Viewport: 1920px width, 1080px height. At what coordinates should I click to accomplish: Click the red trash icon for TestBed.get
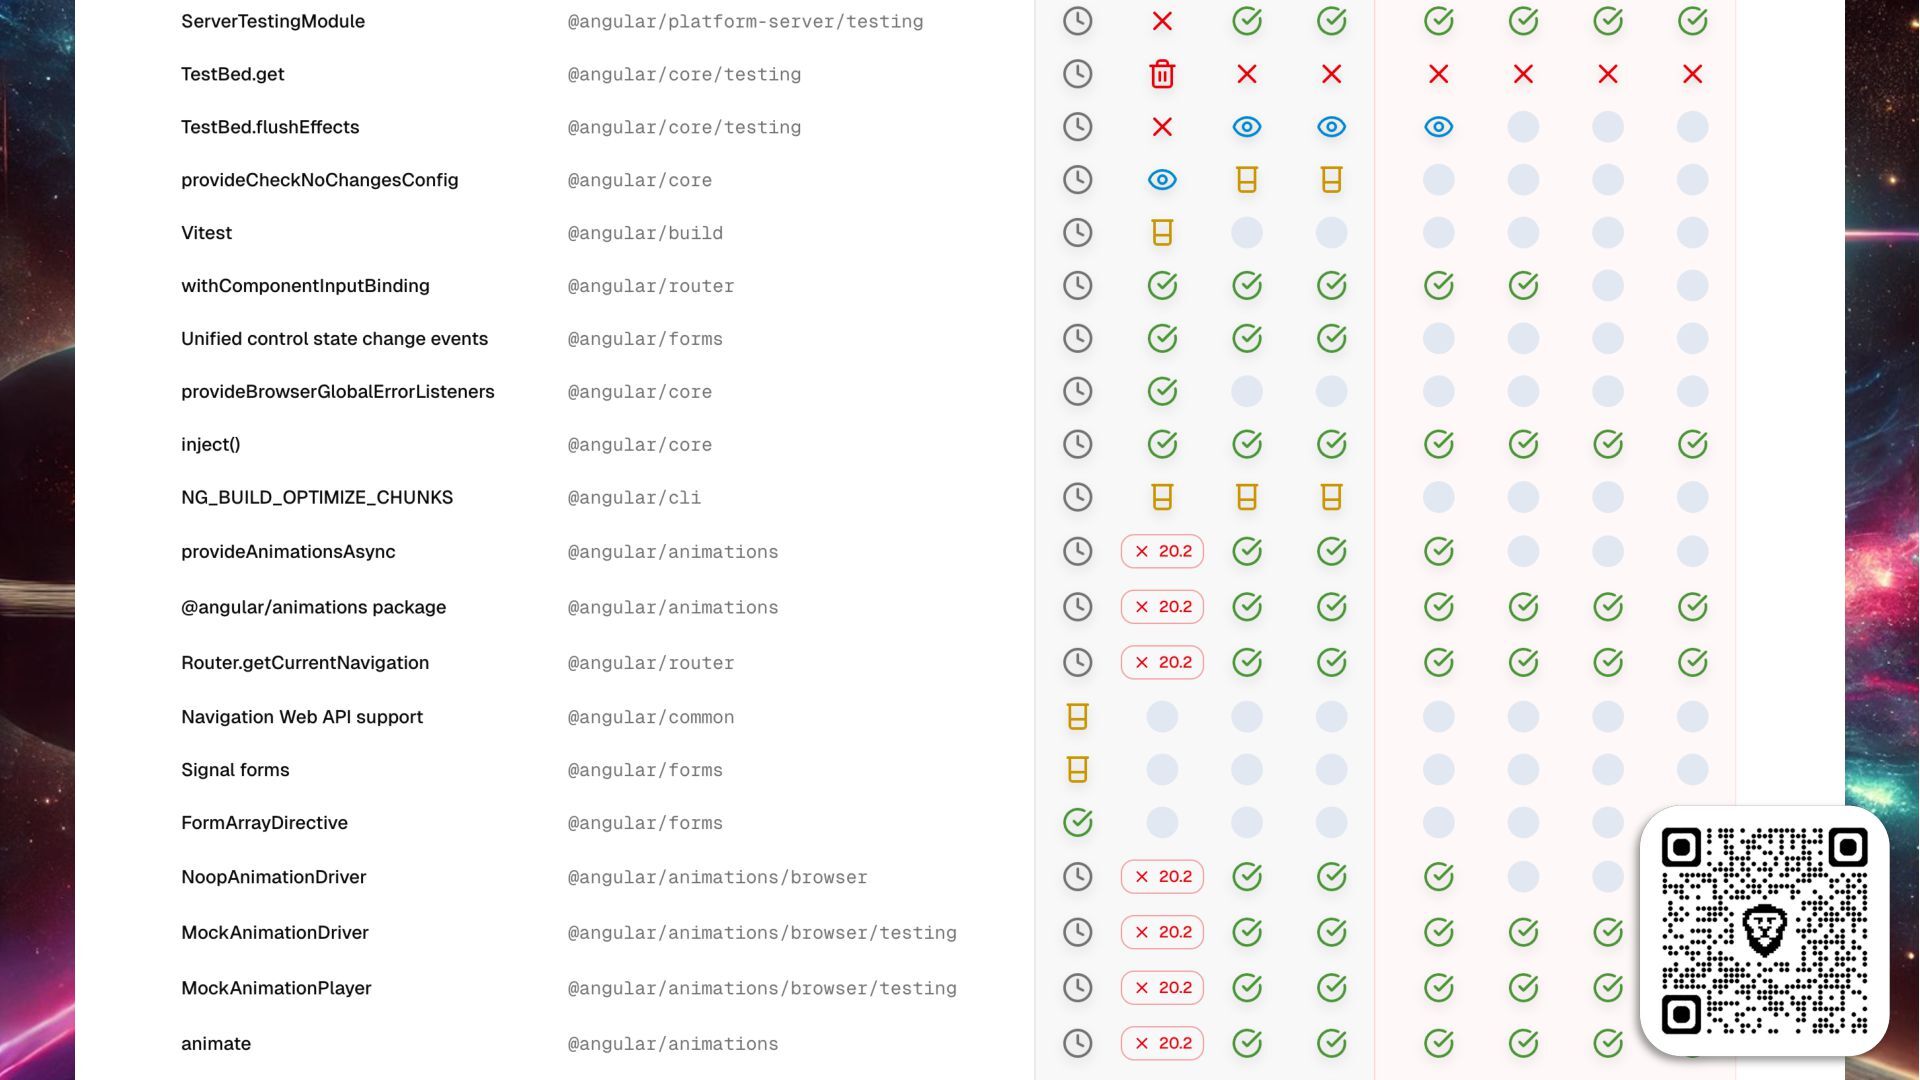click(x=1162, y=74)
